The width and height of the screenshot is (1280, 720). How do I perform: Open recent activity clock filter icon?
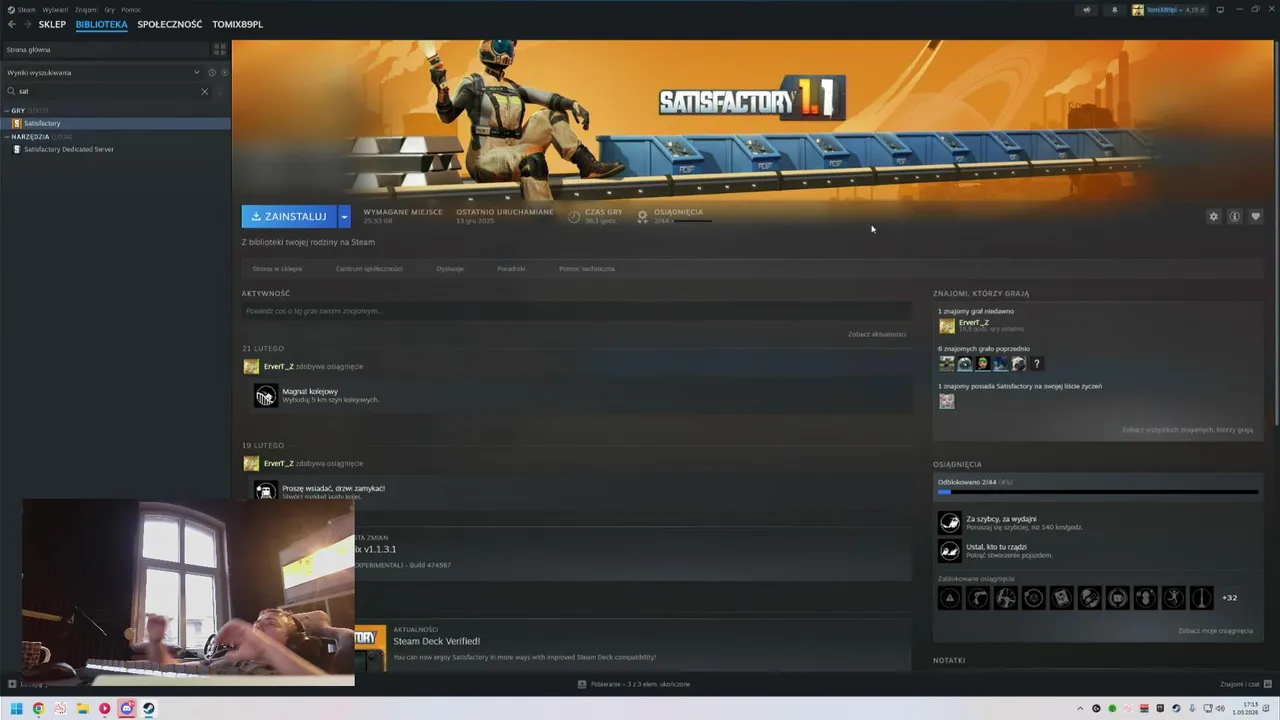[x=212, y=72]
